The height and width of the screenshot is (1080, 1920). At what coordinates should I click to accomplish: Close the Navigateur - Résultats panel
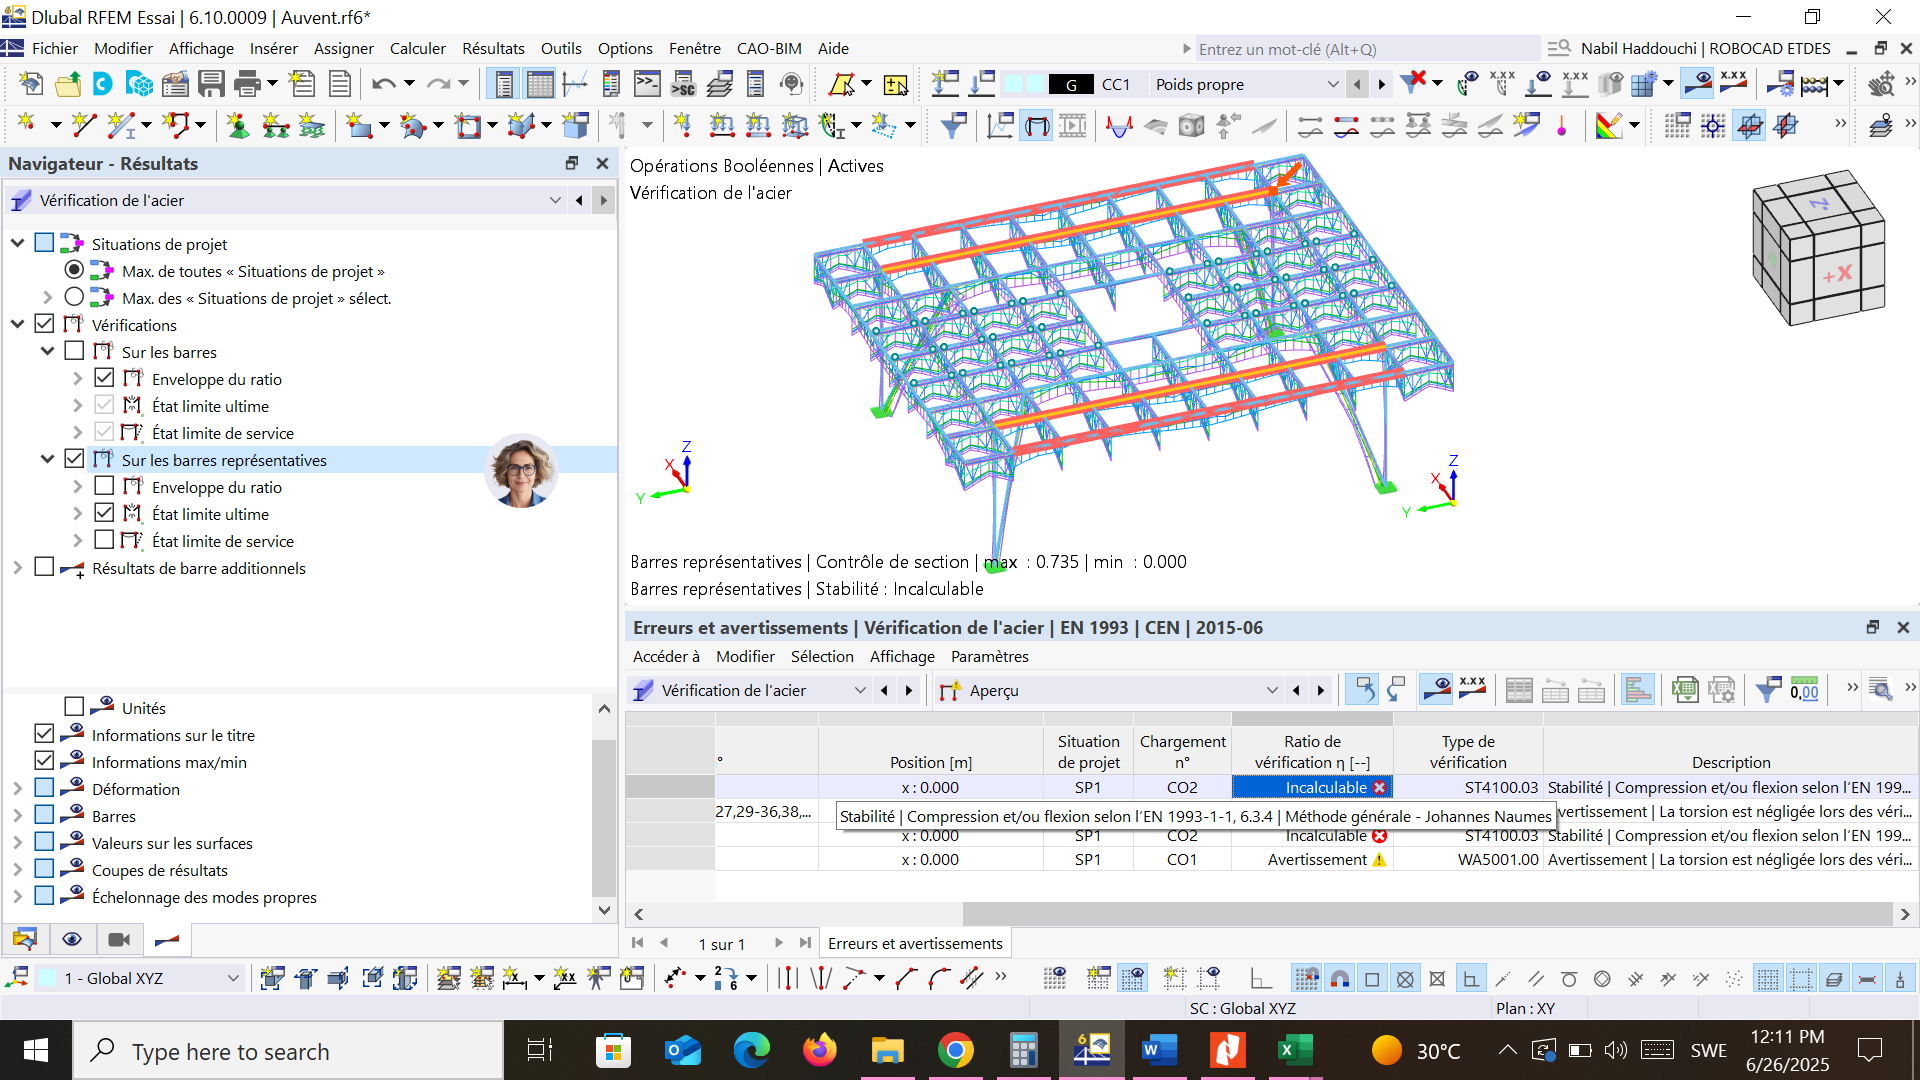point(602,163)
